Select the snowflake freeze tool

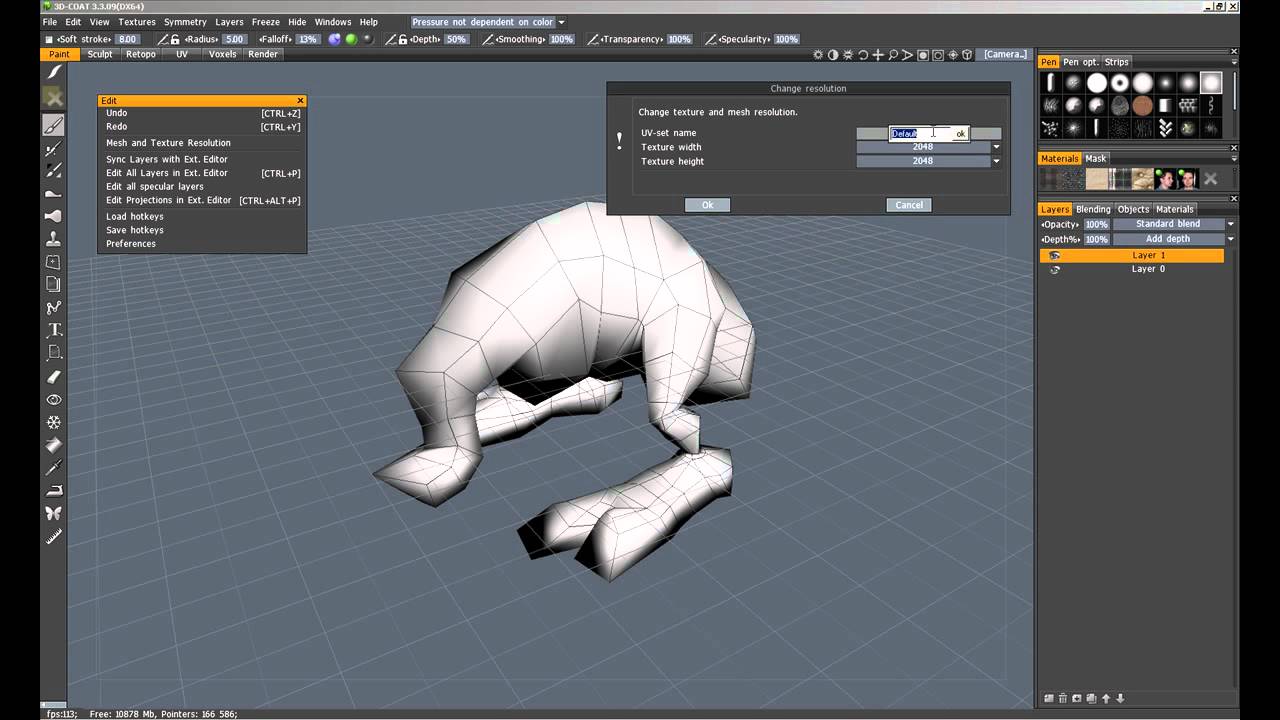pyautogui.click(x=54, y=423)
